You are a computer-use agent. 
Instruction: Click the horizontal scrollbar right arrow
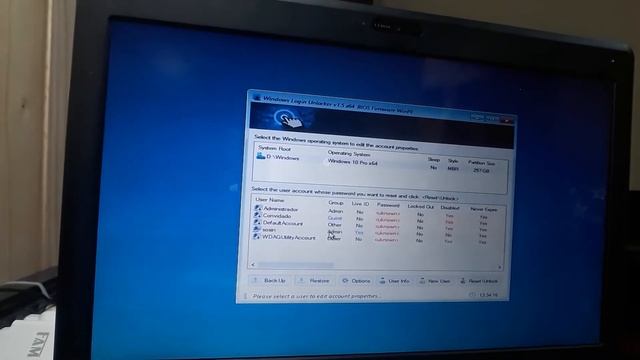(499, 267)
